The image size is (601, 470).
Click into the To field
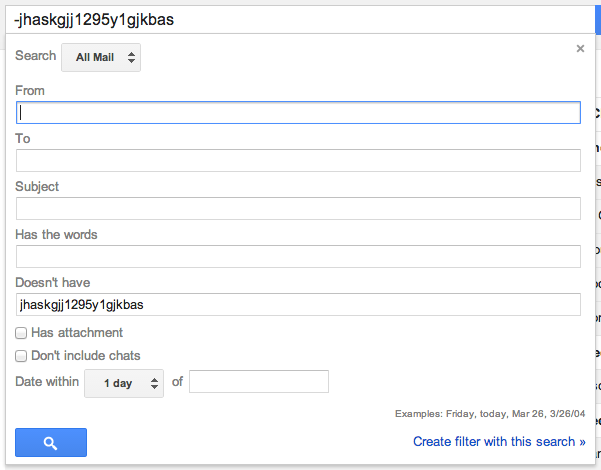click(x=298, y=161)
